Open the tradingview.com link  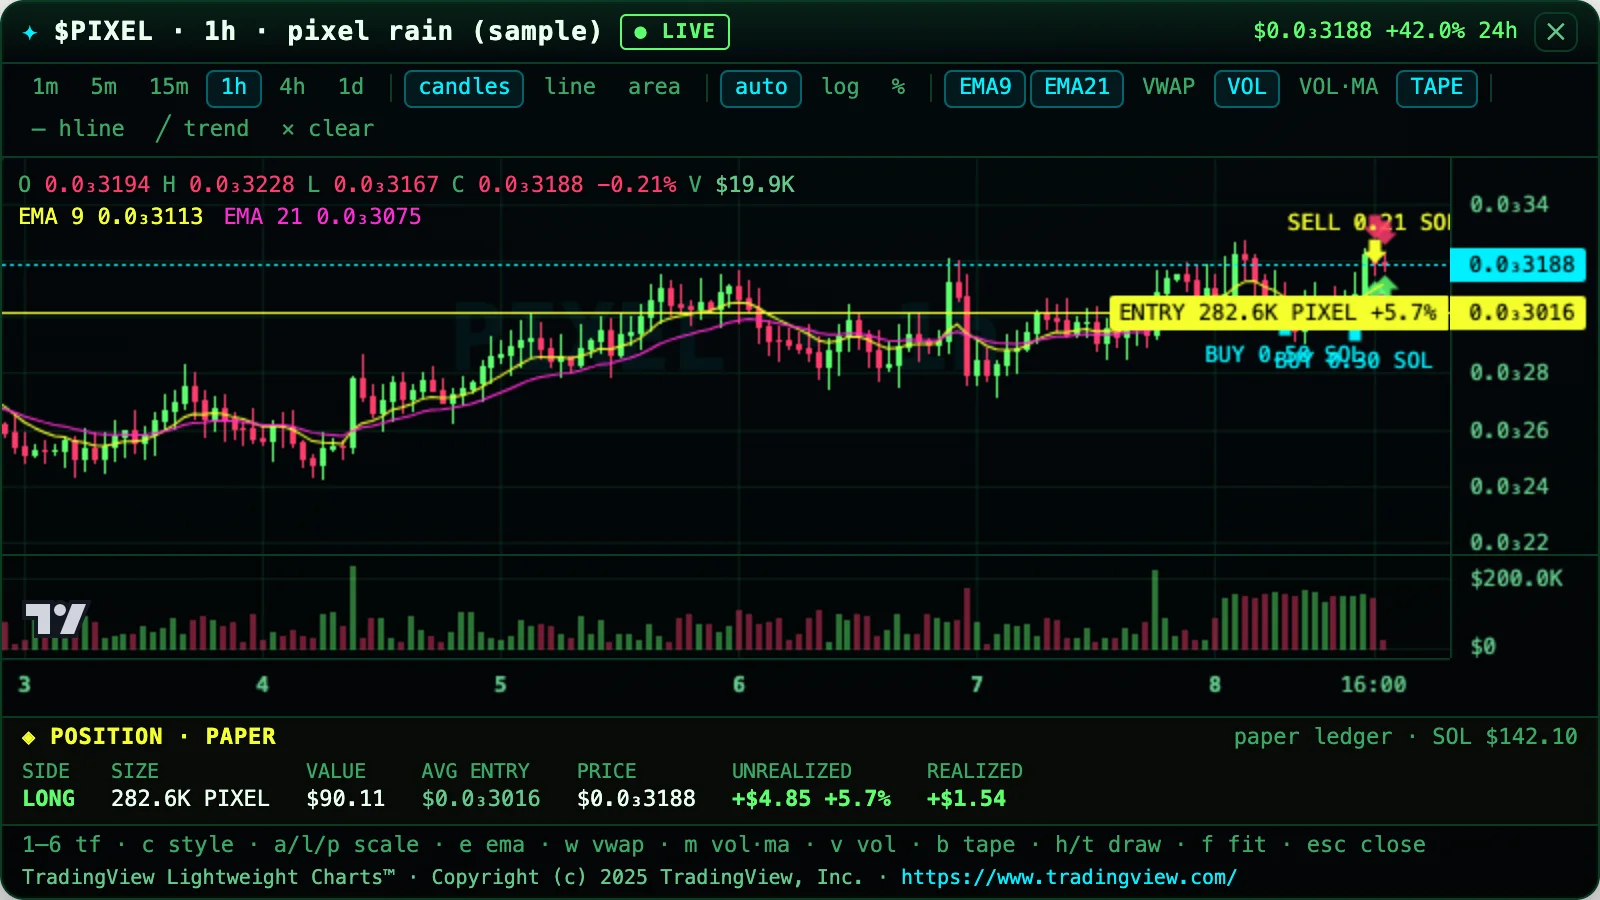(1069, 877)
